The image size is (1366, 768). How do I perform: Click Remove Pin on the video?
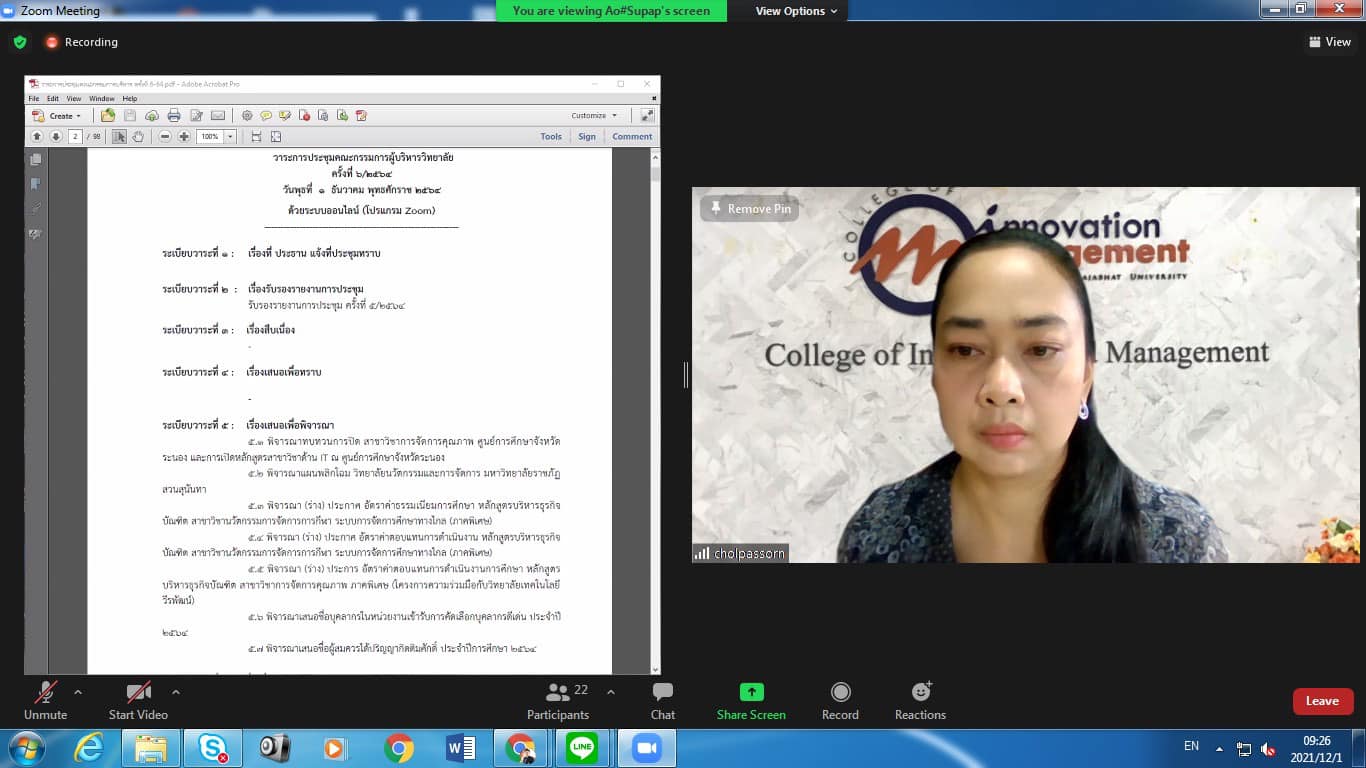(749, 209)
